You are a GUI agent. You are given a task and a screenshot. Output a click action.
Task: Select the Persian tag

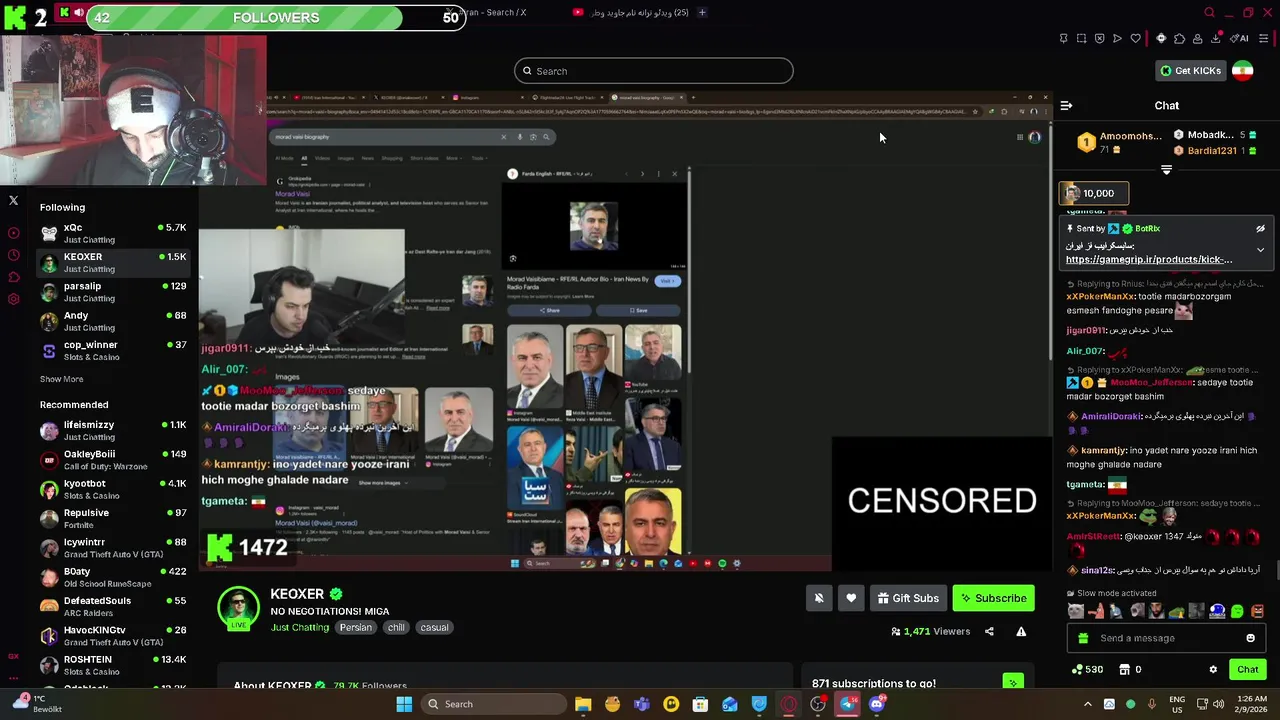(355, 627)
